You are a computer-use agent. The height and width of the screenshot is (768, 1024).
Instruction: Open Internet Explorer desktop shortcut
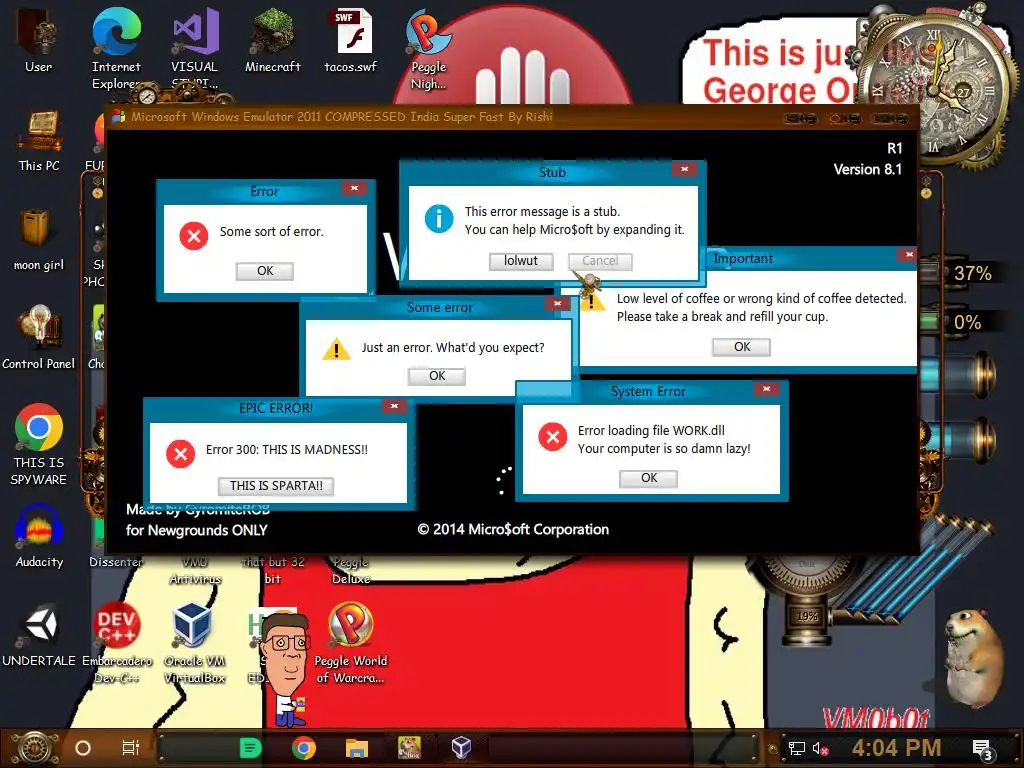[x=116, y=47]
